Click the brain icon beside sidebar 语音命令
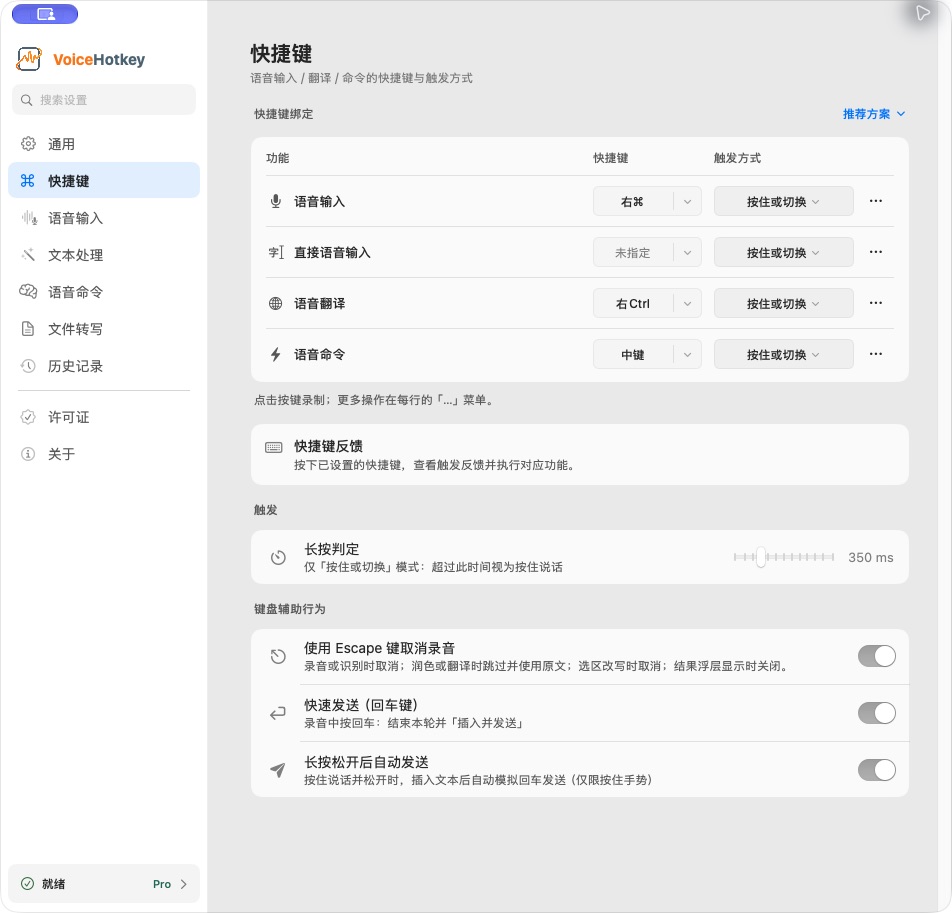Screen dimensions: 952x913 pos(28,291)
